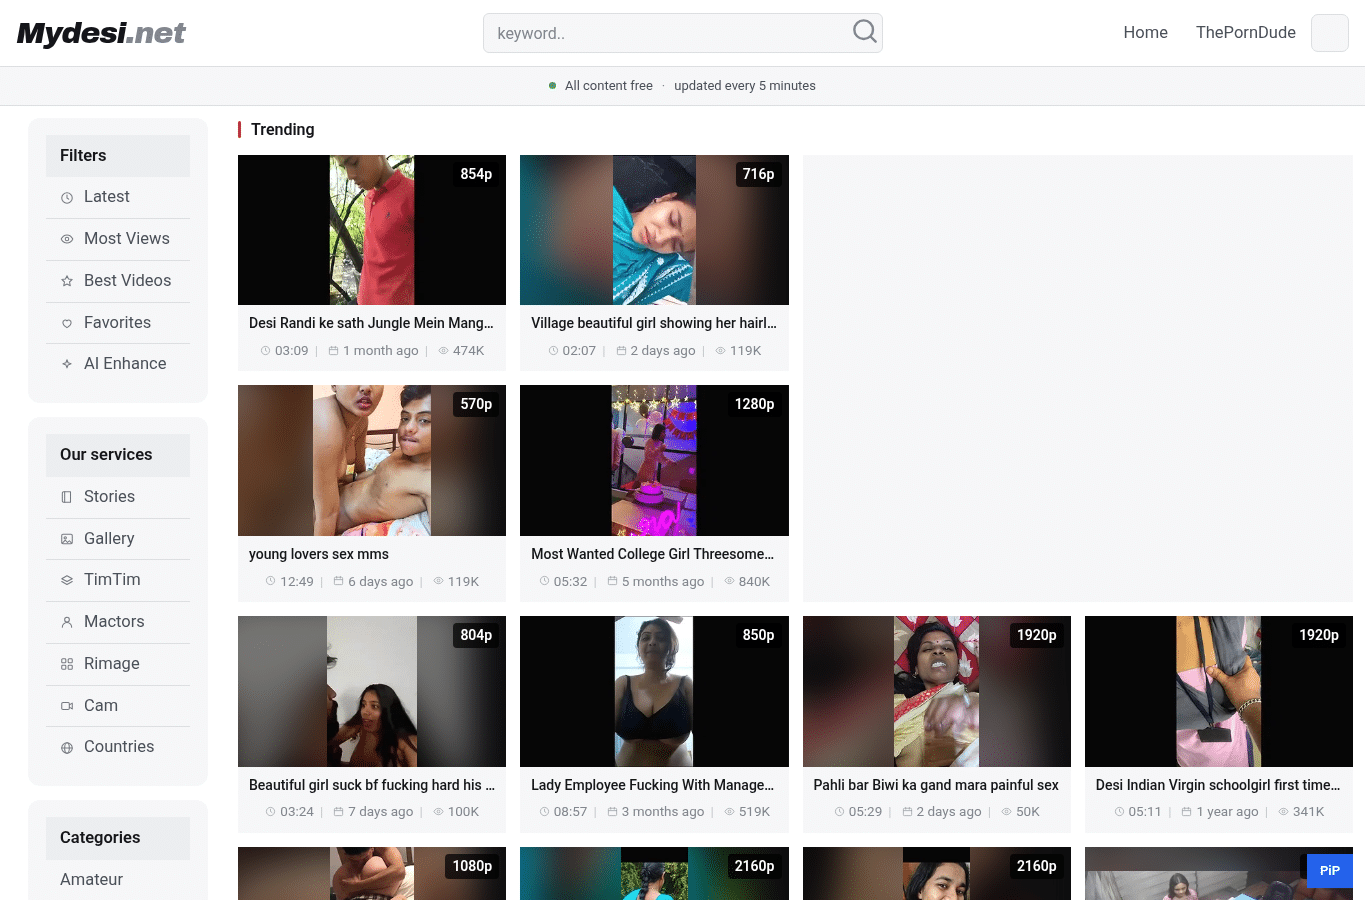
Task: Click the star icon beside Best Videos
Action: point(67,281)
